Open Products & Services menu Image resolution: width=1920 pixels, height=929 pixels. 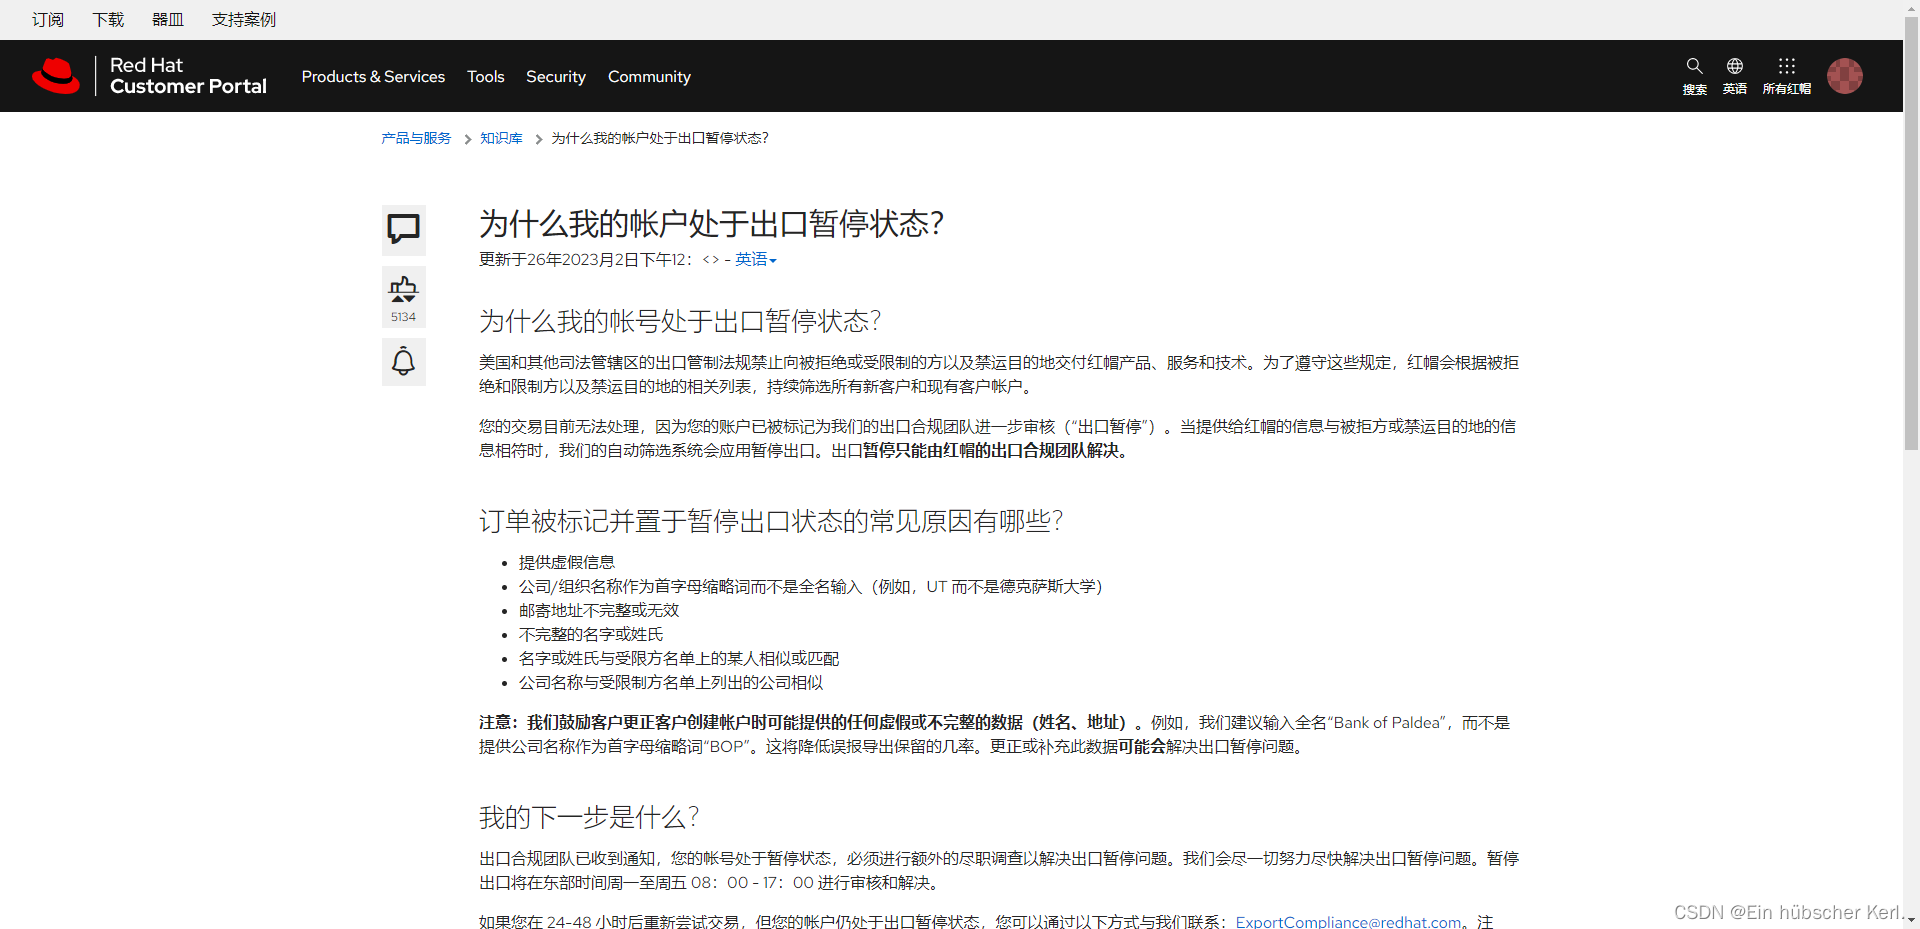[x=373, y=76]
